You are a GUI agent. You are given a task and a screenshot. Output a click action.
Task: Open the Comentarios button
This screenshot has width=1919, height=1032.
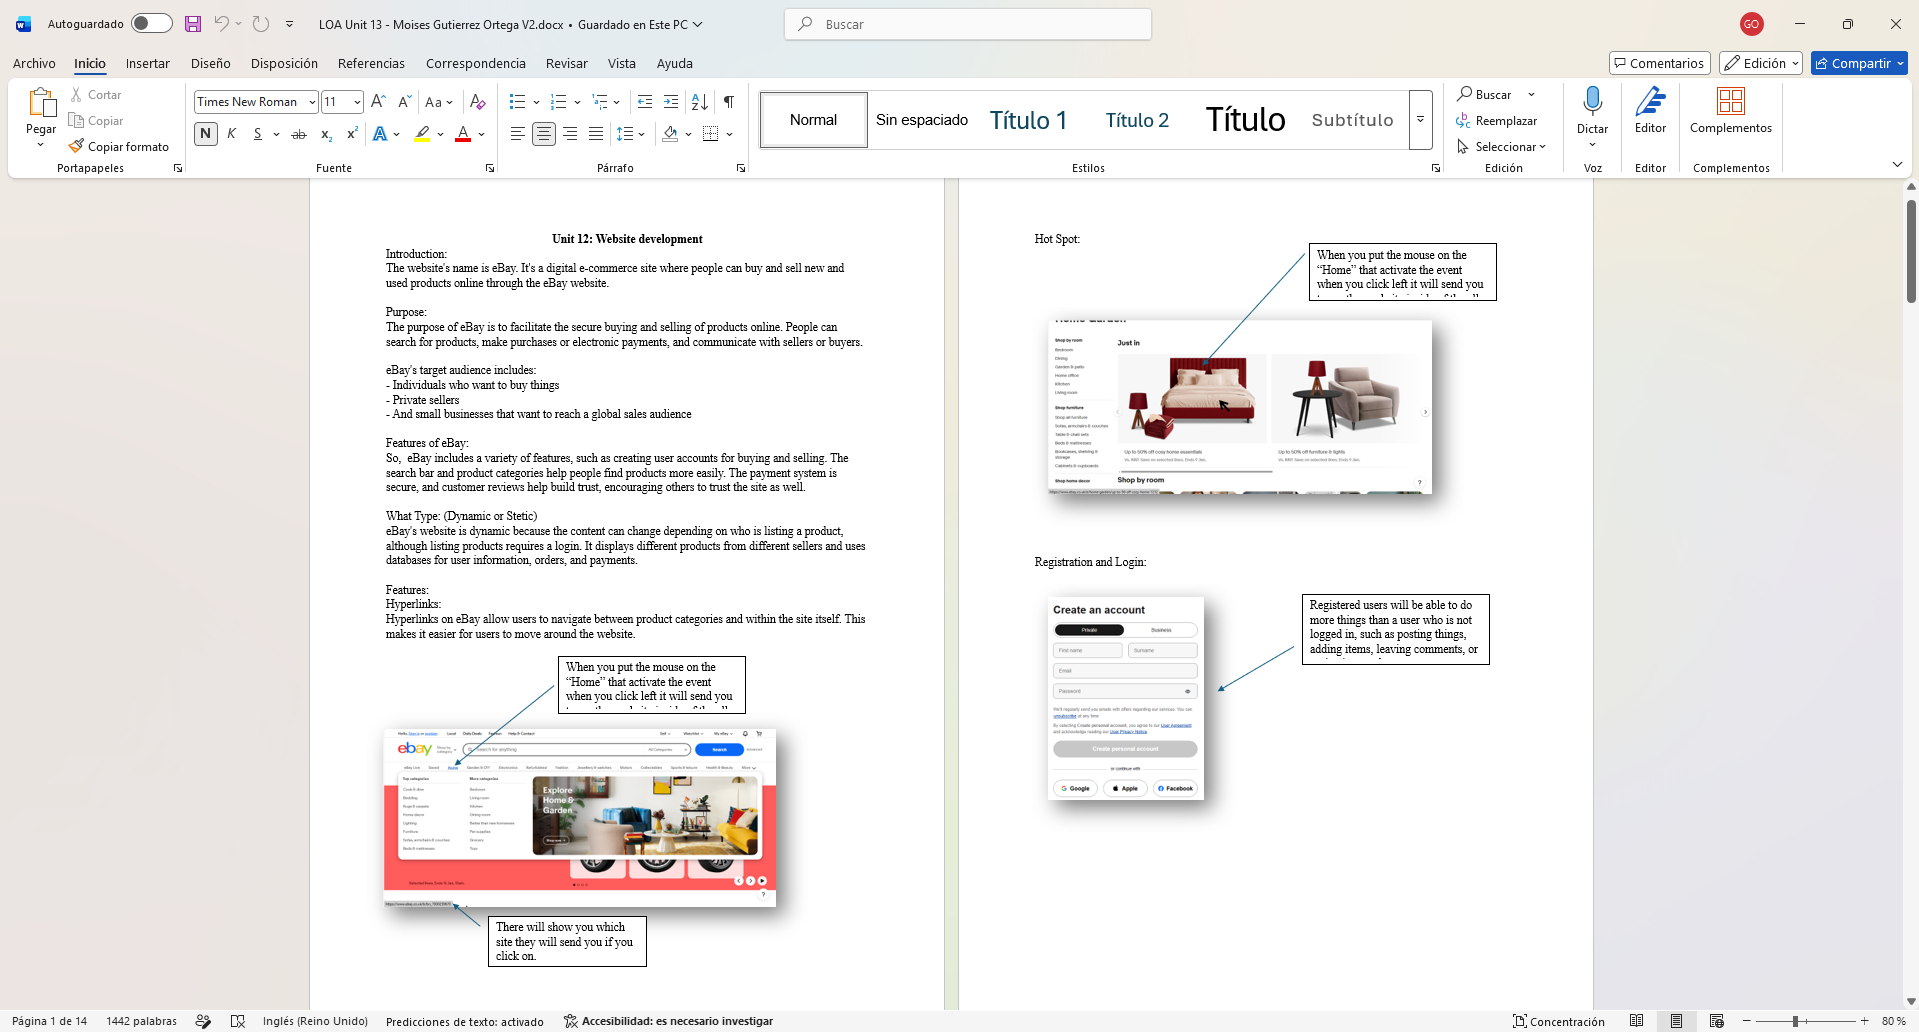point(1659,63)
